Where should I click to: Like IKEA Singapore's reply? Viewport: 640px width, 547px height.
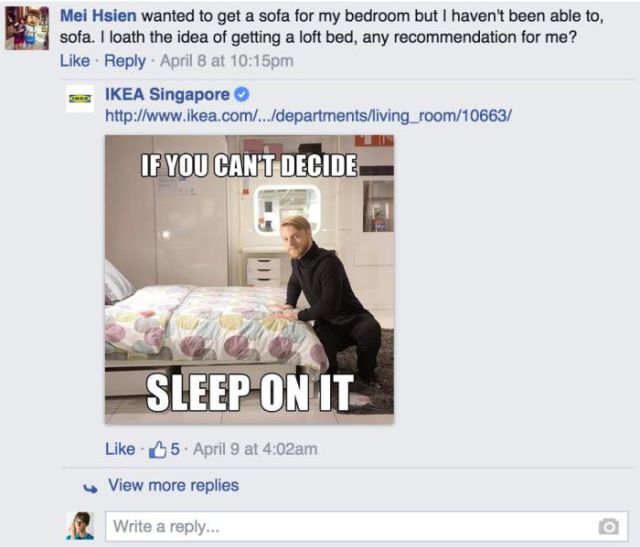click(x=120, y=449)
